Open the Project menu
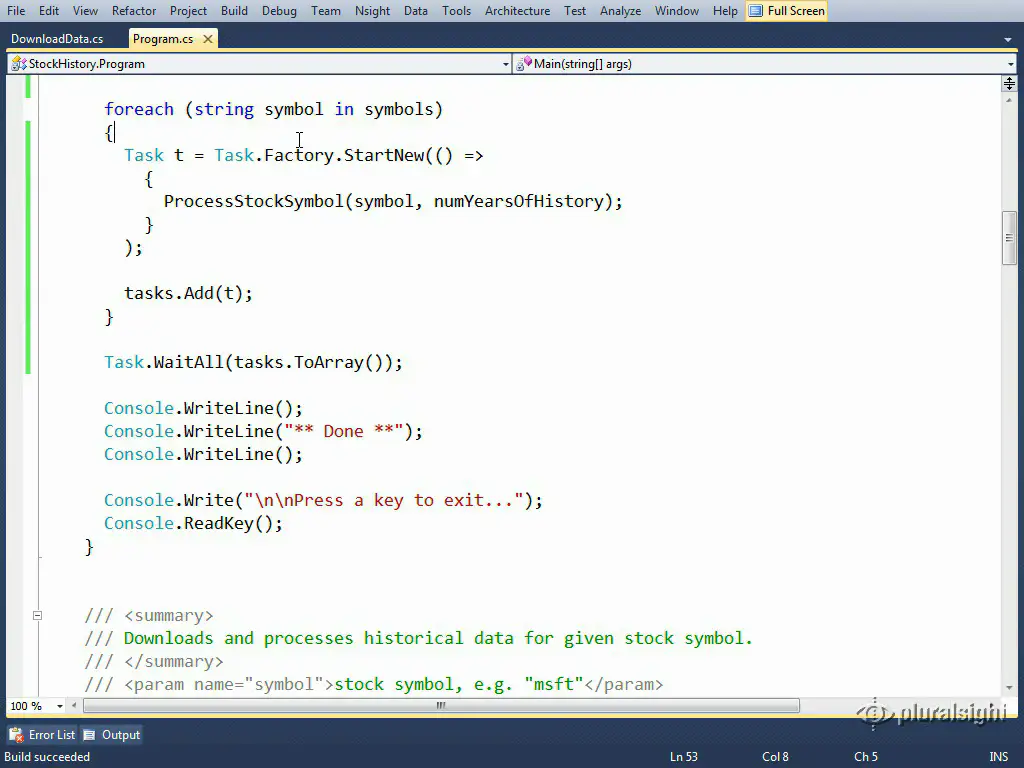The width and height of the screenshot is (1024, 768). (x=188, y=11)
